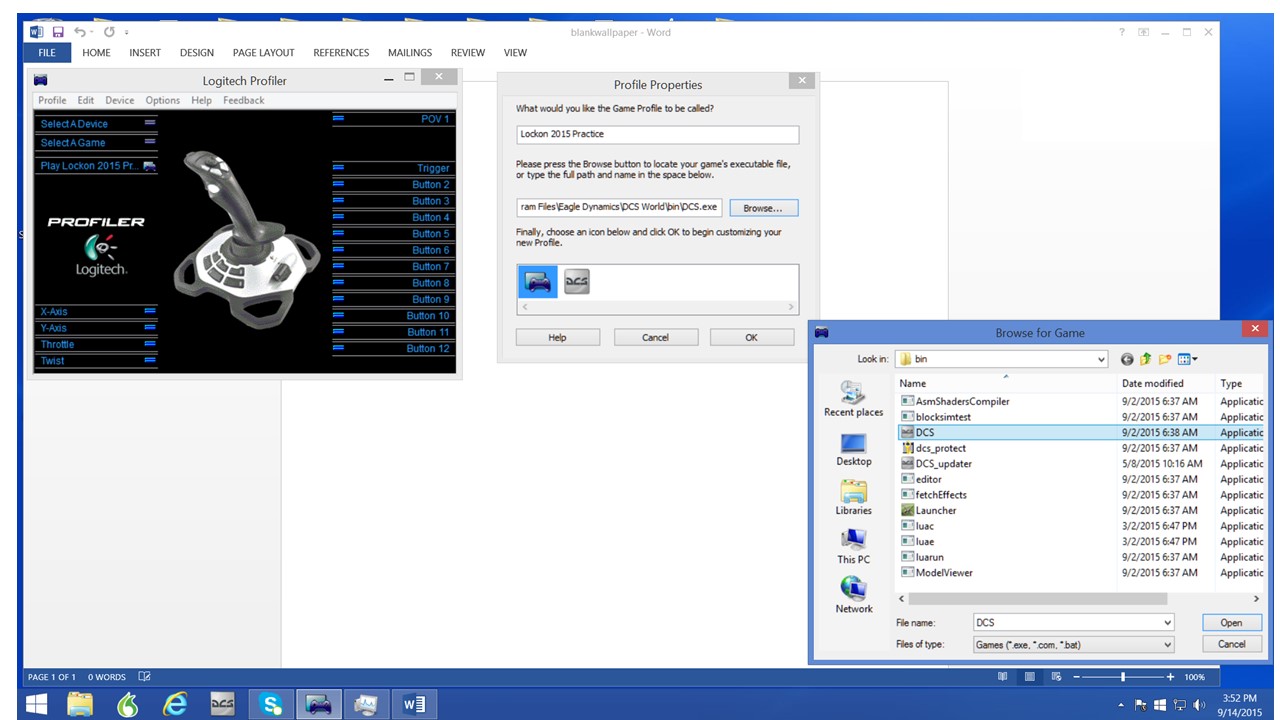
Task: Click Open in Browse for Game
Action: [x=1231, y=622]
